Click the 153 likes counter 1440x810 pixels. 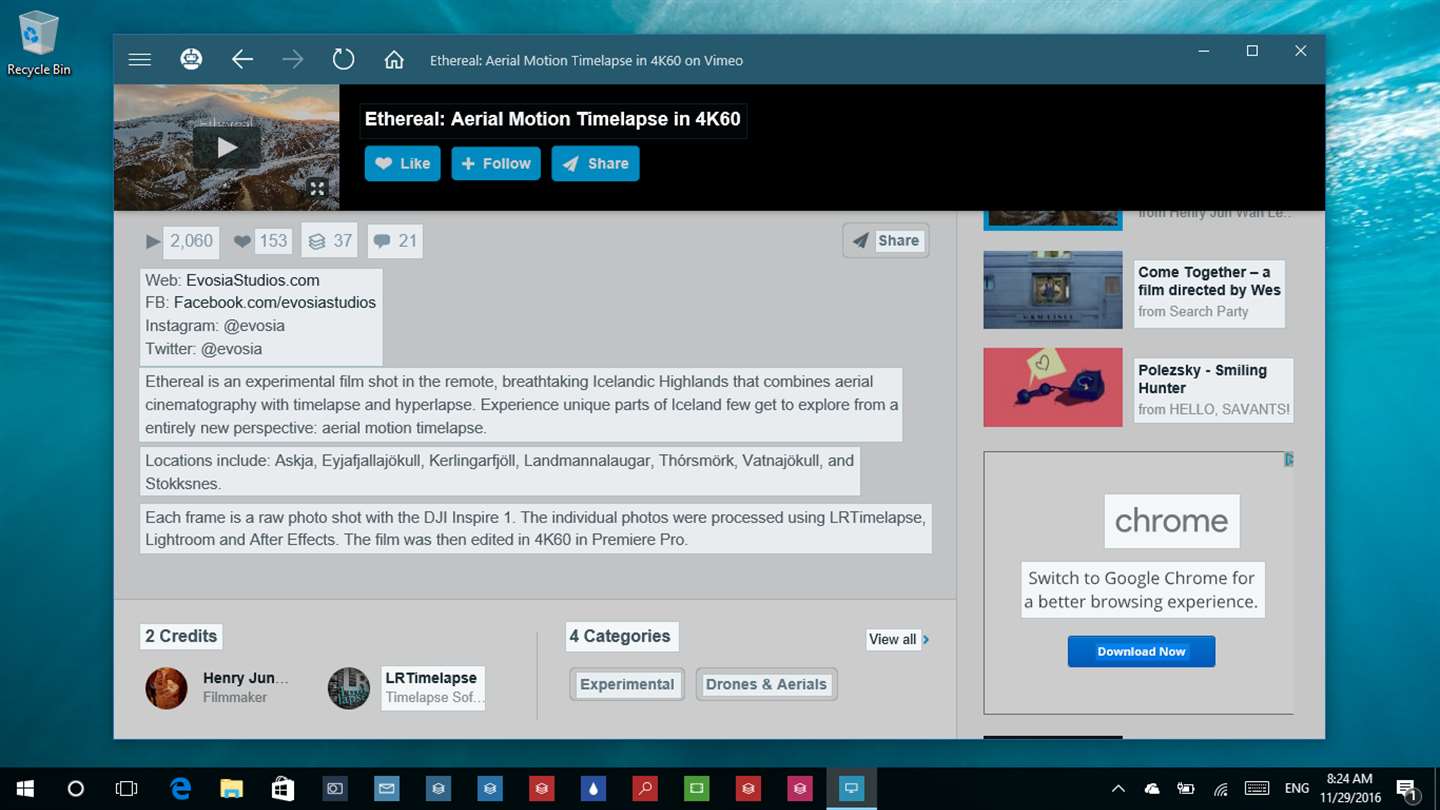pyautogui.click(x=261, y=241)
